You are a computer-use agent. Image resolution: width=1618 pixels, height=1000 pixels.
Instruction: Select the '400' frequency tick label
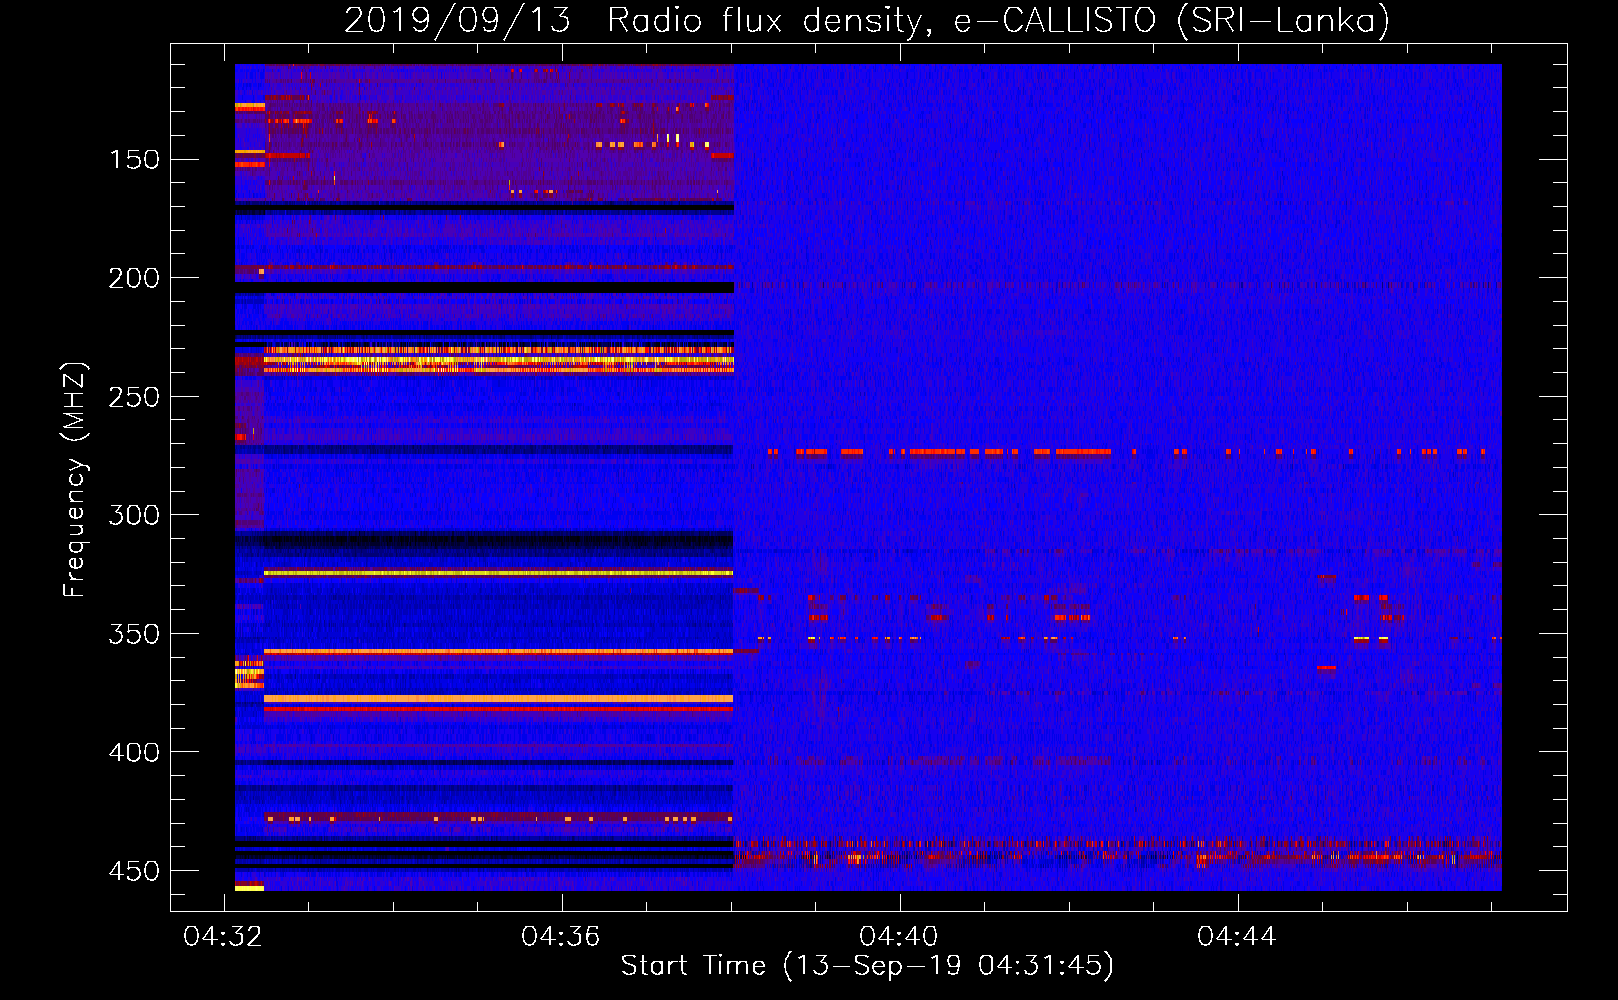tap(134, 752)
